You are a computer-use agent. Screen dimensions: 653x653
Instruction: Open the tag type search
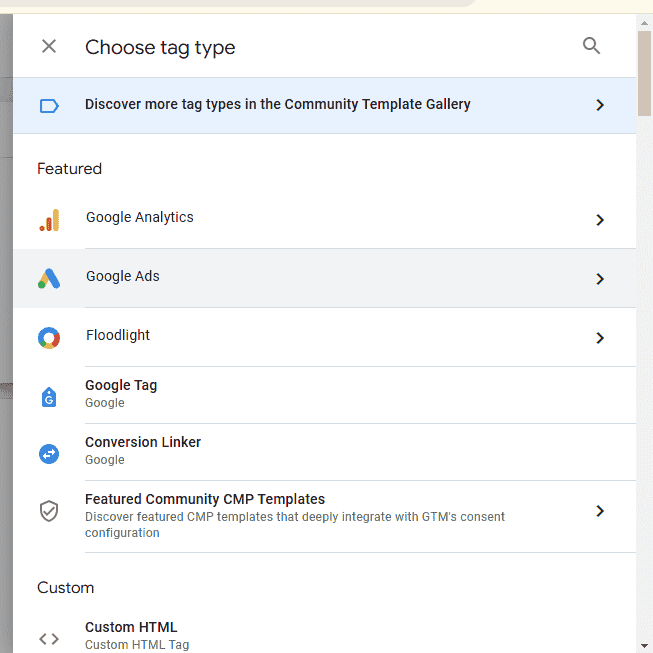click(x=591, y=46)
